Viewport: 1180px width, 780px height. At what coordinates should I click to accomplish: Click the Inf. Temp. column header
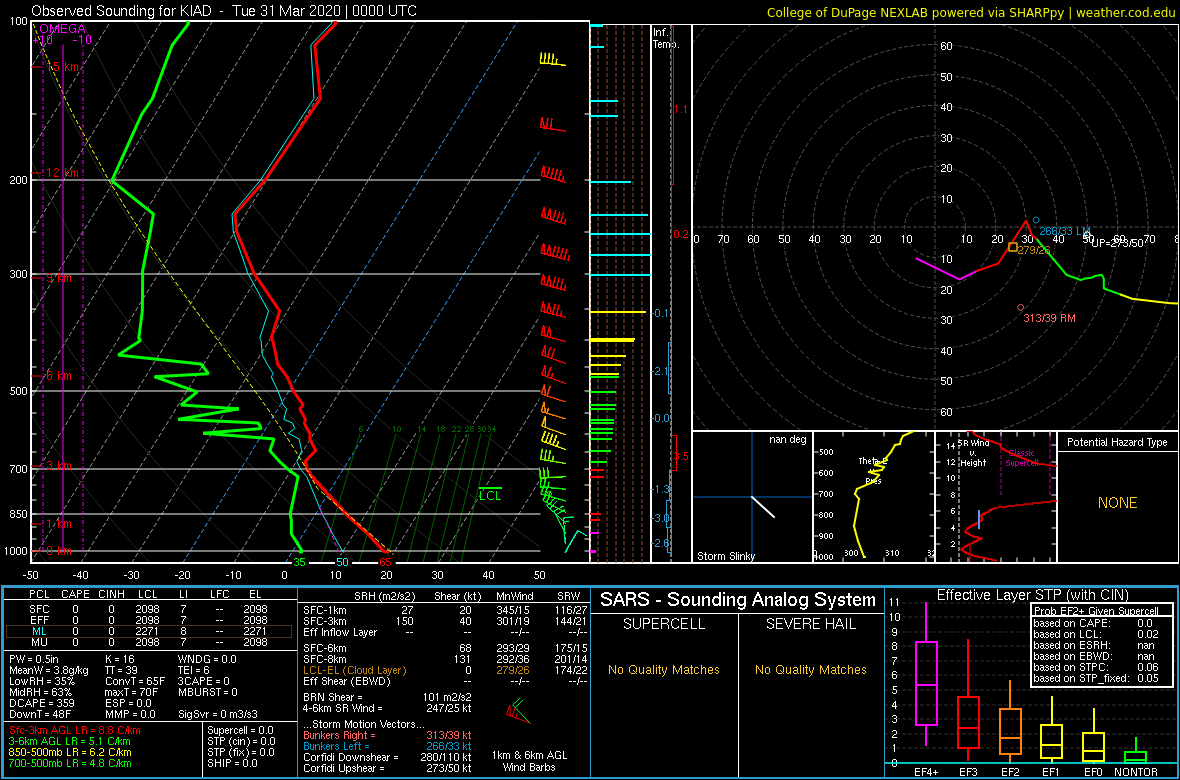coord(667,38)
